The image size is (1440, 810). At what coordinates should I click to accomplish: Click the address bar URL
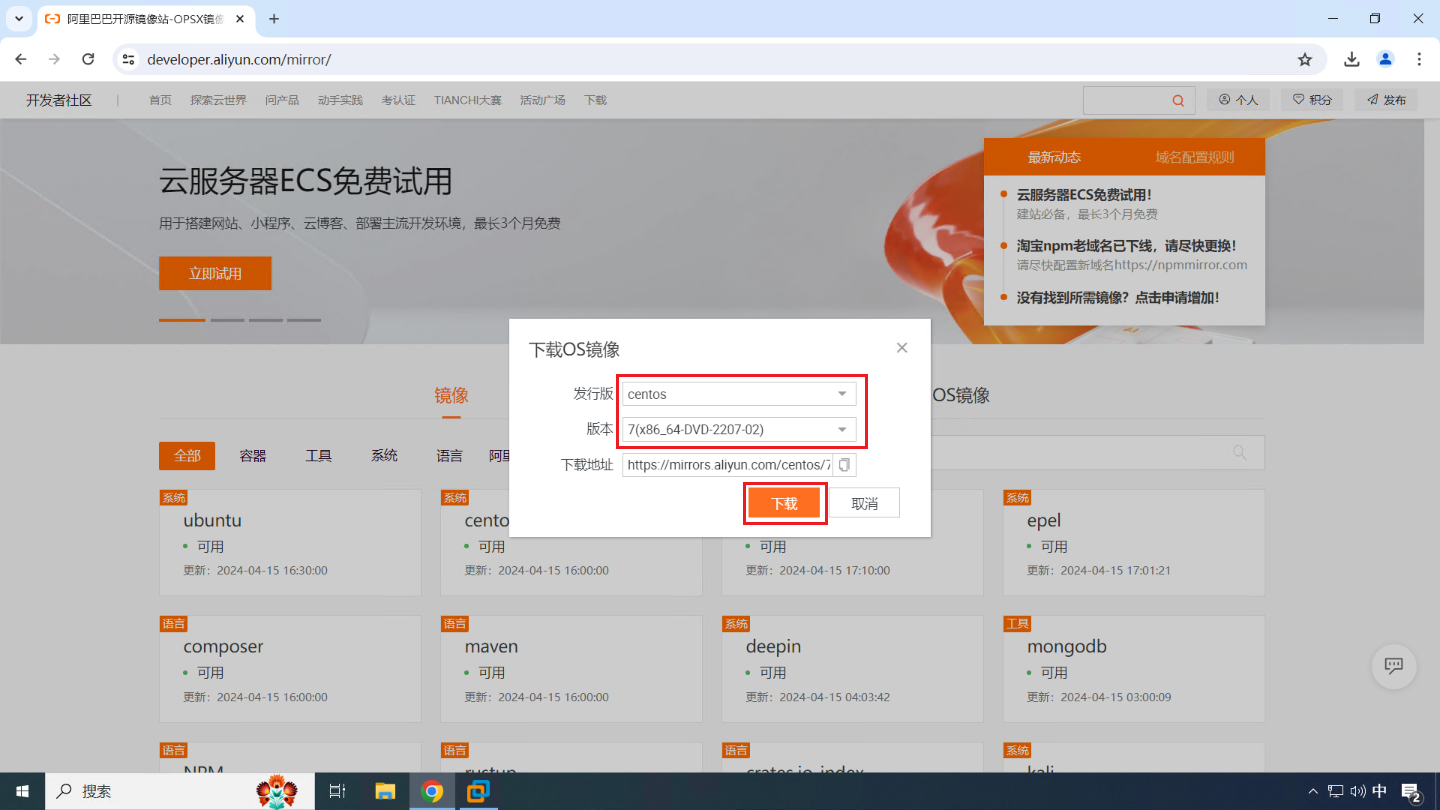[239, 59]
